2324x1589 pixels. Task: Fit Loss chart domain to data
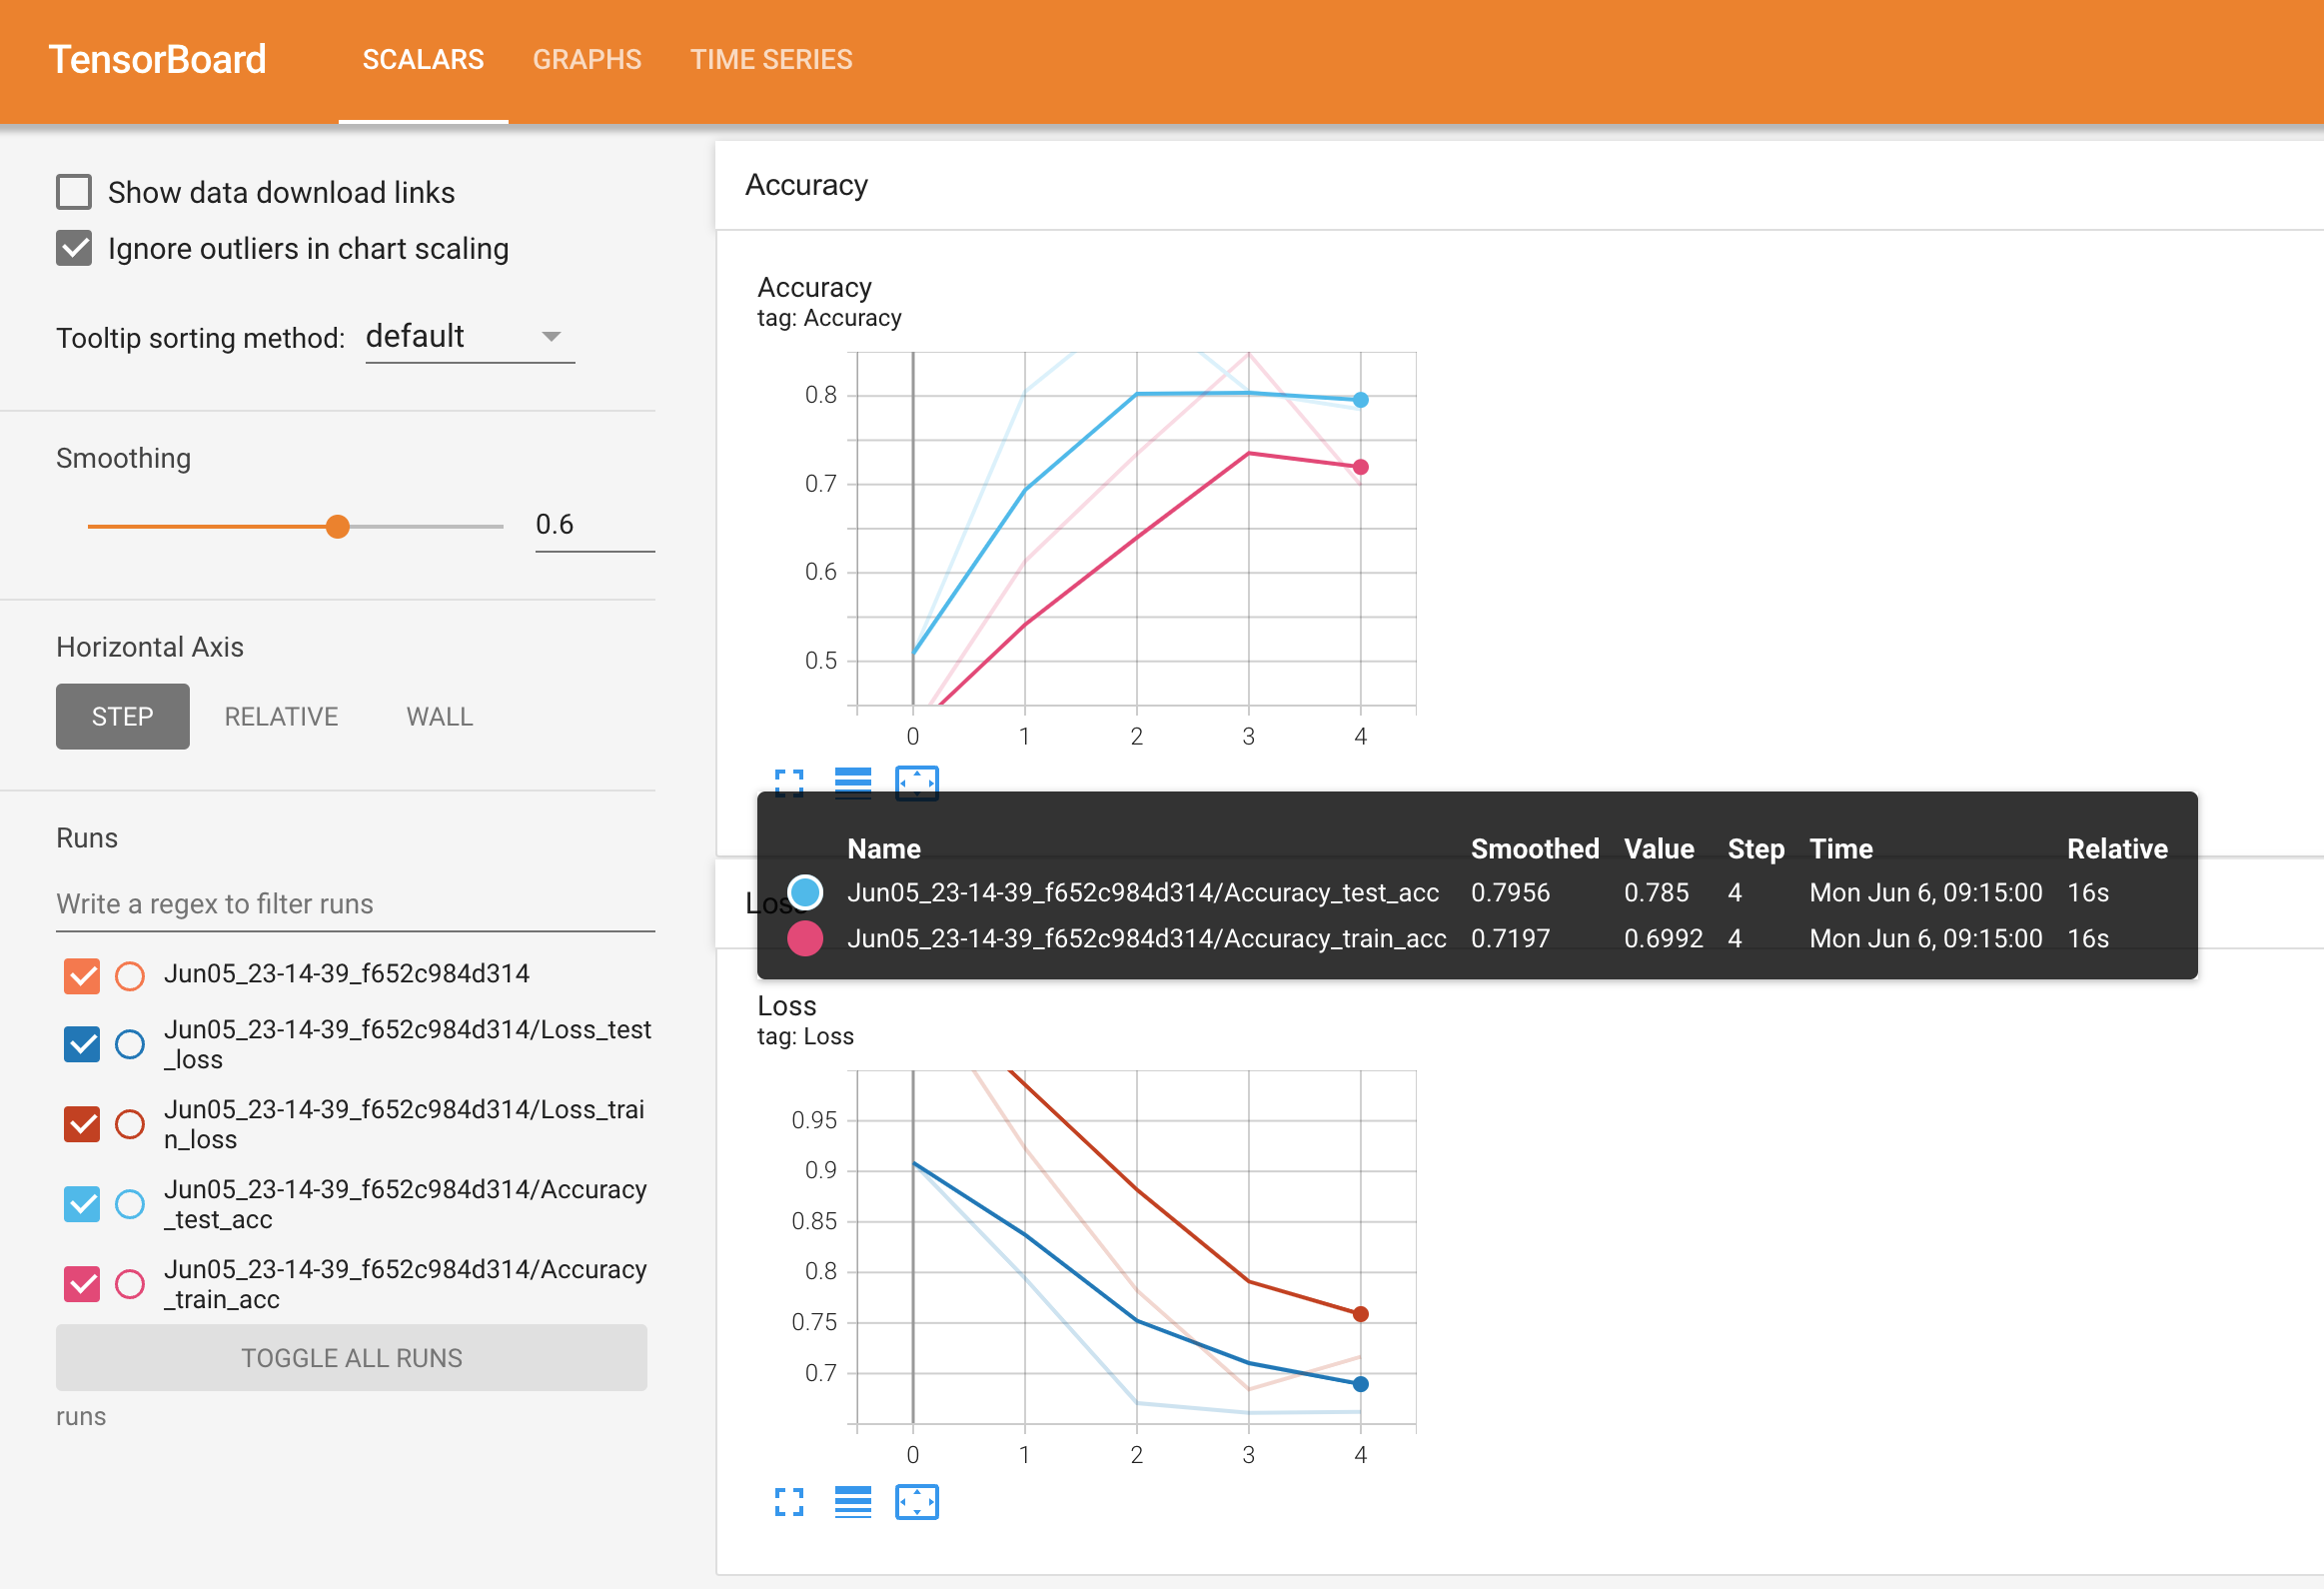(916, 1501)
